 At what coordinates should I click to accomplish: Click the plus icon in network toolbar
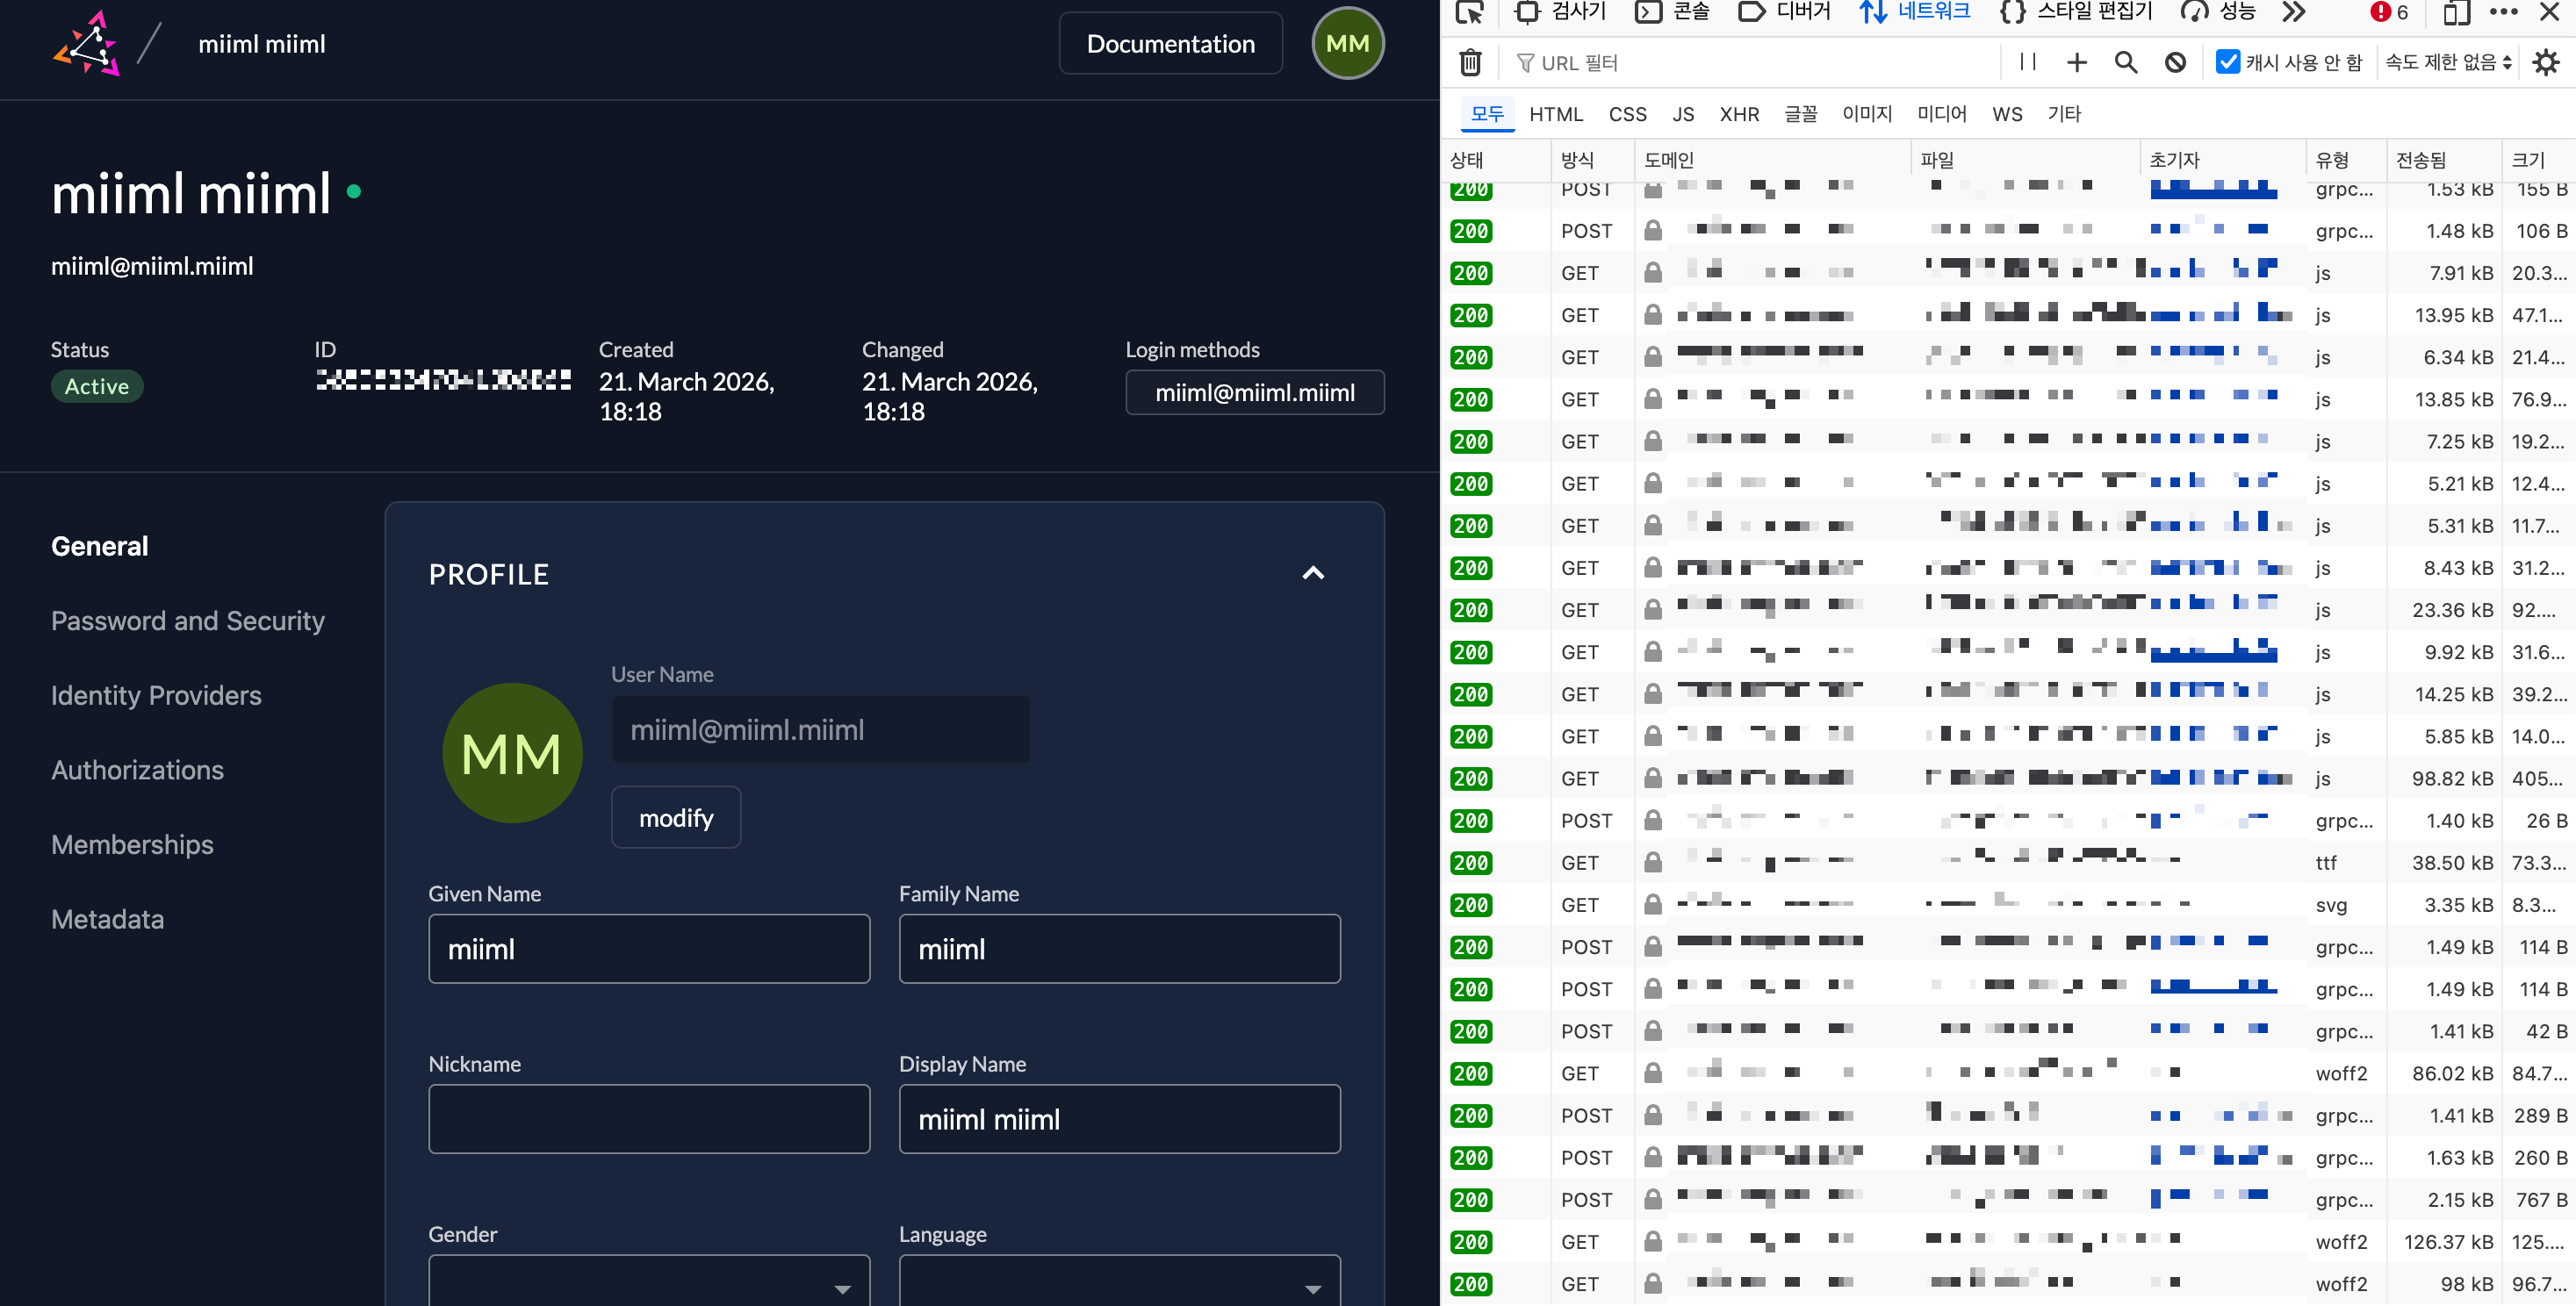[x=2077, y=62]
